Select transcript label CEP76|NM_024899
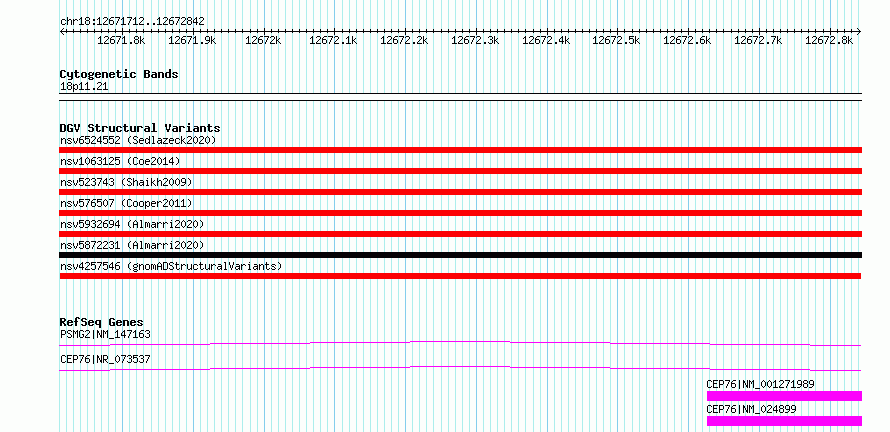This screenshot has height=432, width=890. pos(752,409)
